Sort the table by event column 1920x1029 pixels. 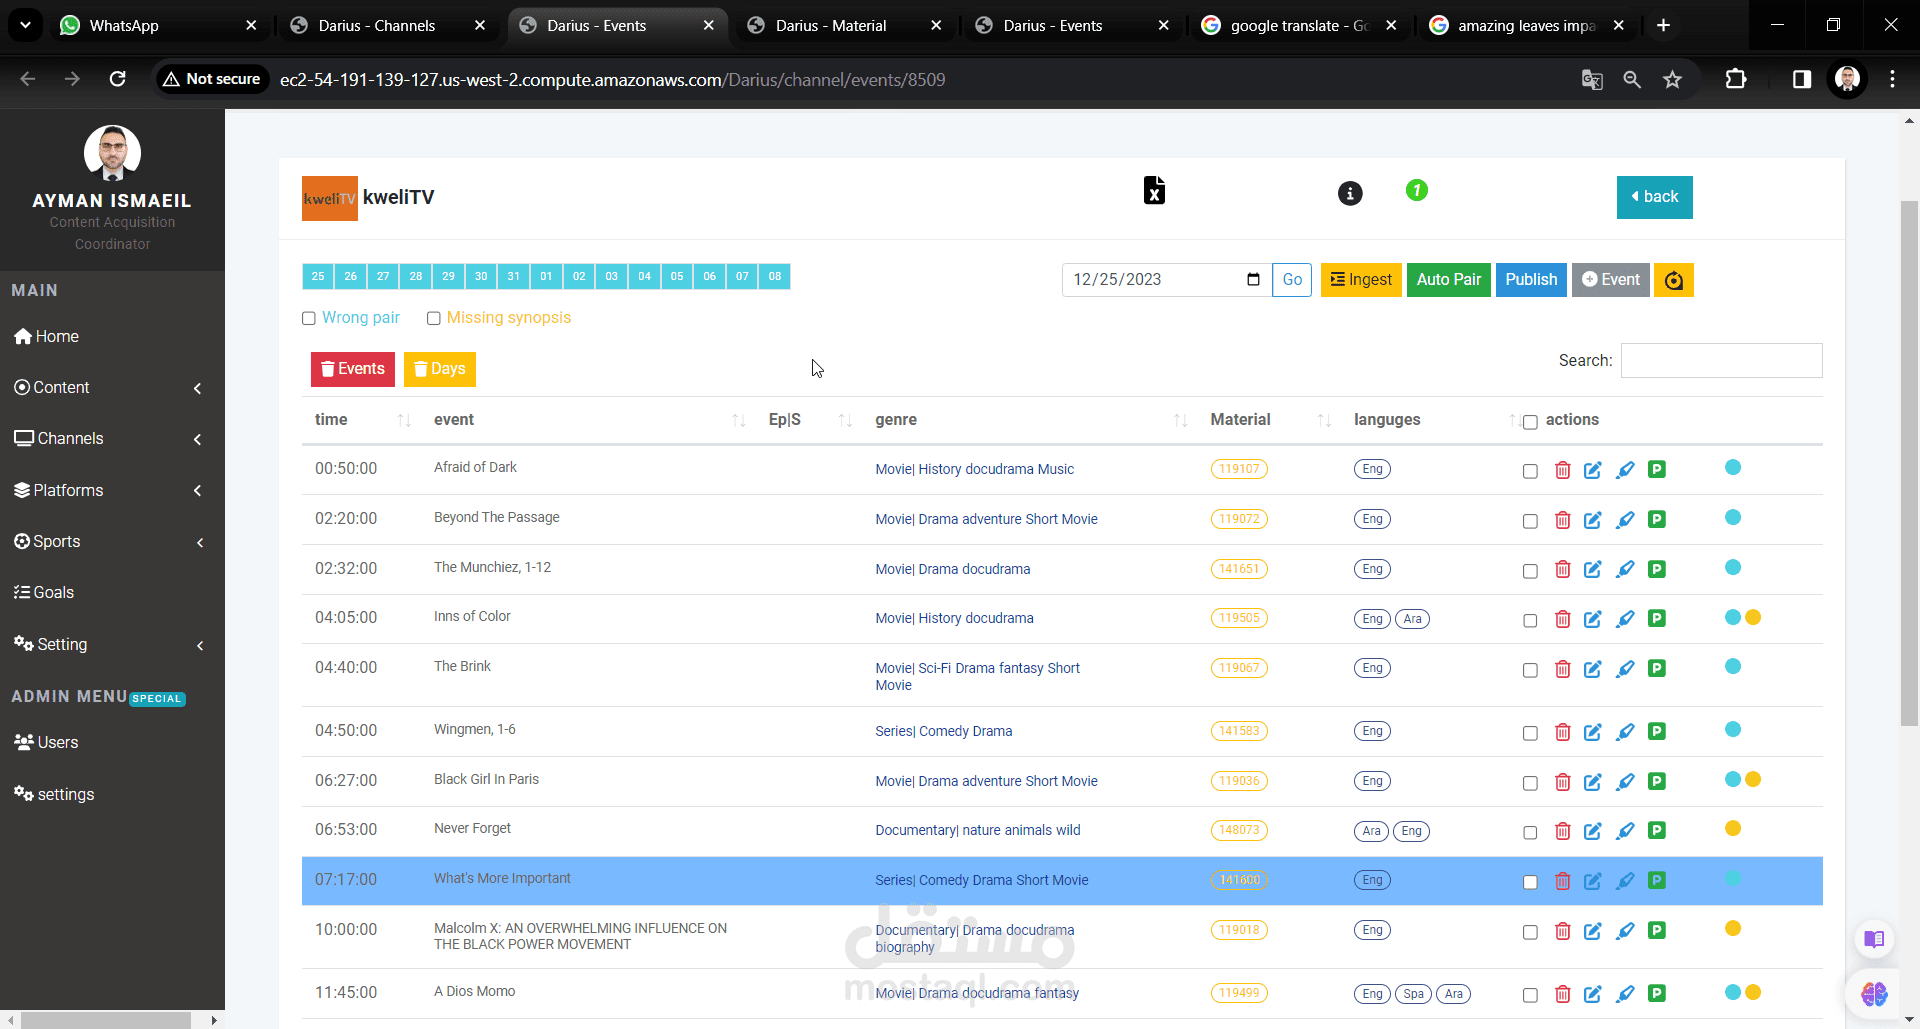tap(588, 420)
